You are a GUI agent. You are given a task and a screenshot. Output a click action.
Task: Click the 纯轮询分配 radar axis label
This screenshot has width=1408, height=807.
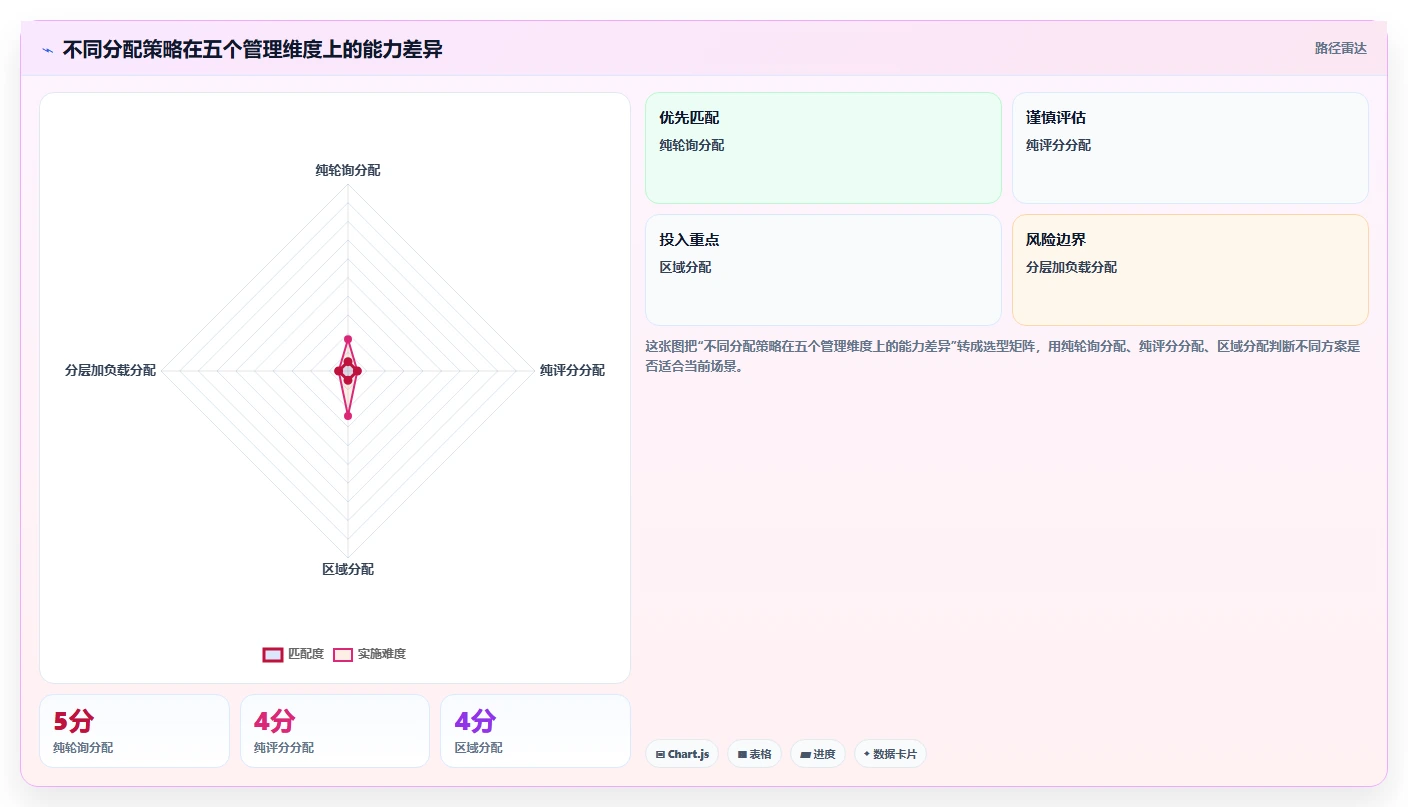click(x=348, y=170)
